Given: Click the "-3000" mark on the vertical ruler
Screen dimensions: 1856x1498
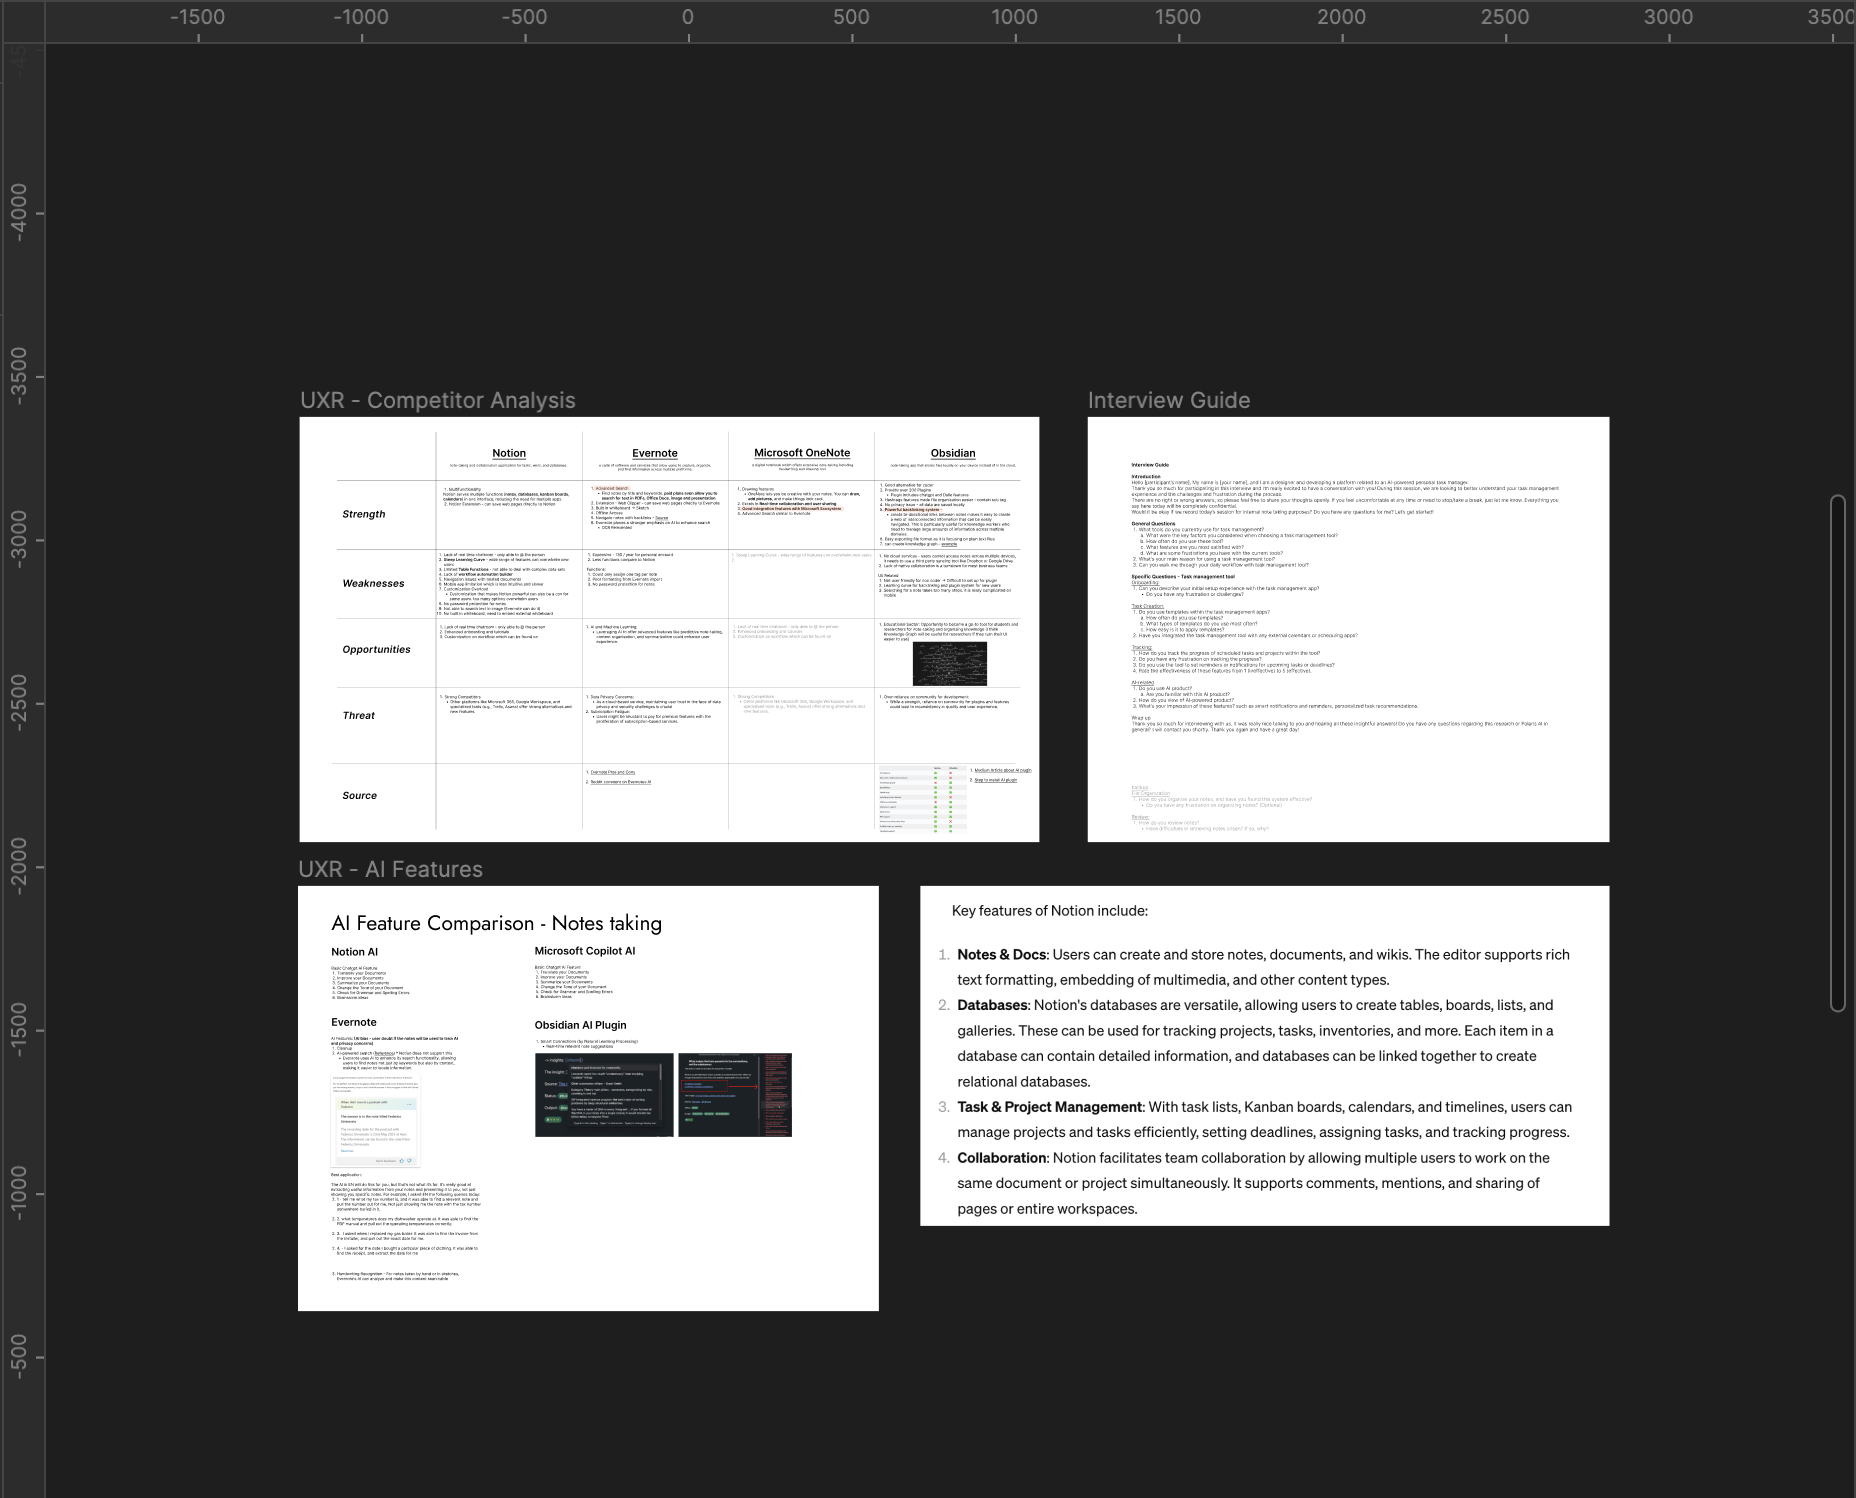Looking at the screenshot, I should tap(18, 540).
